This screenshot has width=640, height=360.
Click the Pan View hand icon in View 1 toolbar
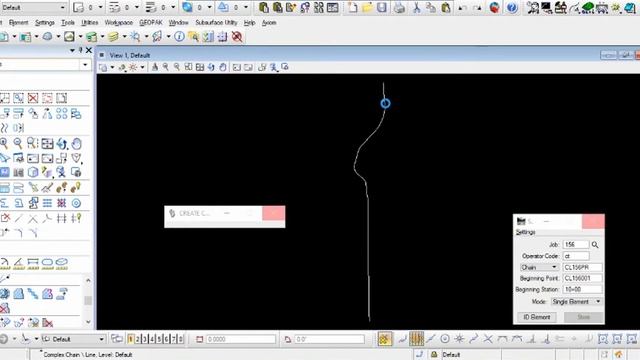pos(222,67)
